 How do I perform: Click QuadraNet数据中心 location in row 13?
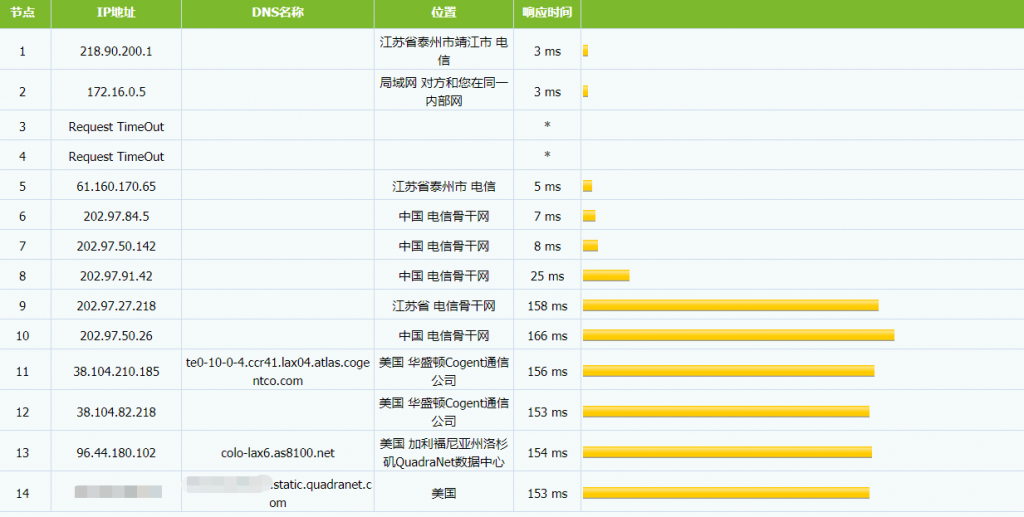pyautogui.click(x=443, y=453)
